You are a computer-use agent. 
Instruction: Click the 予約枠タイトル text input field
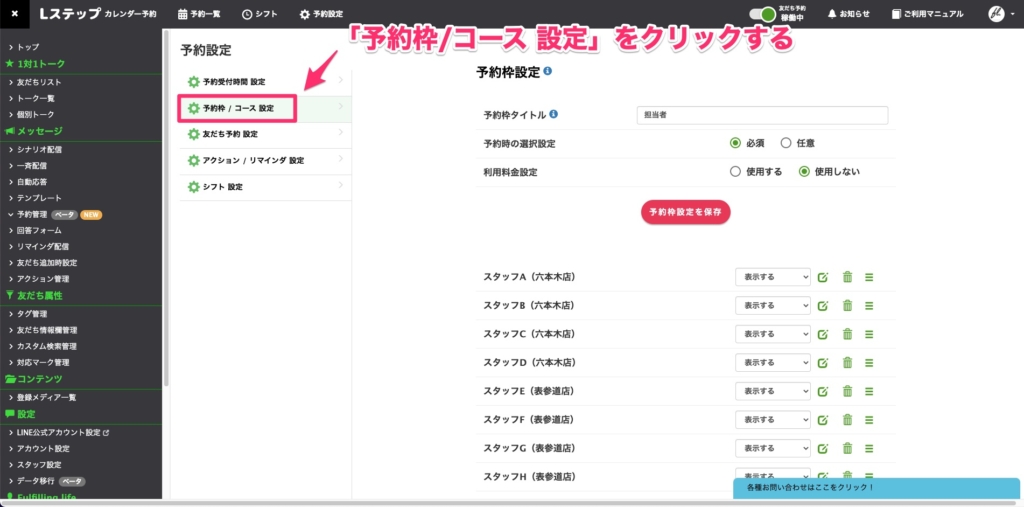(x=762, y=115)
